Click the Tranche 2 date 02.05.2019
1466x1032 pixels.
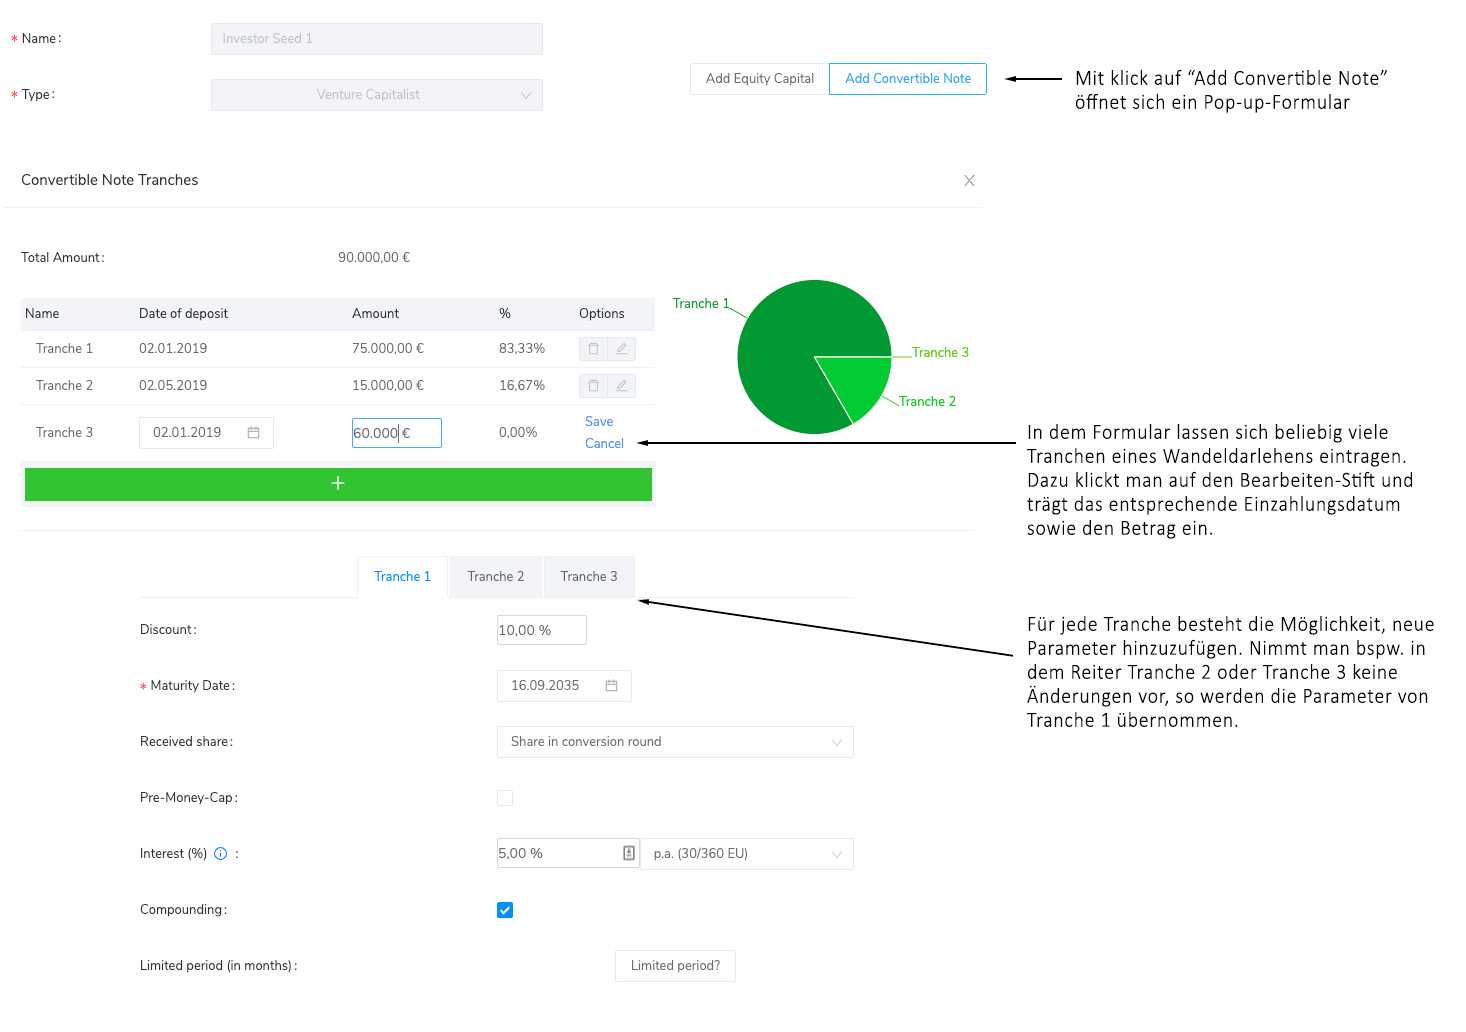click(173, 386)
